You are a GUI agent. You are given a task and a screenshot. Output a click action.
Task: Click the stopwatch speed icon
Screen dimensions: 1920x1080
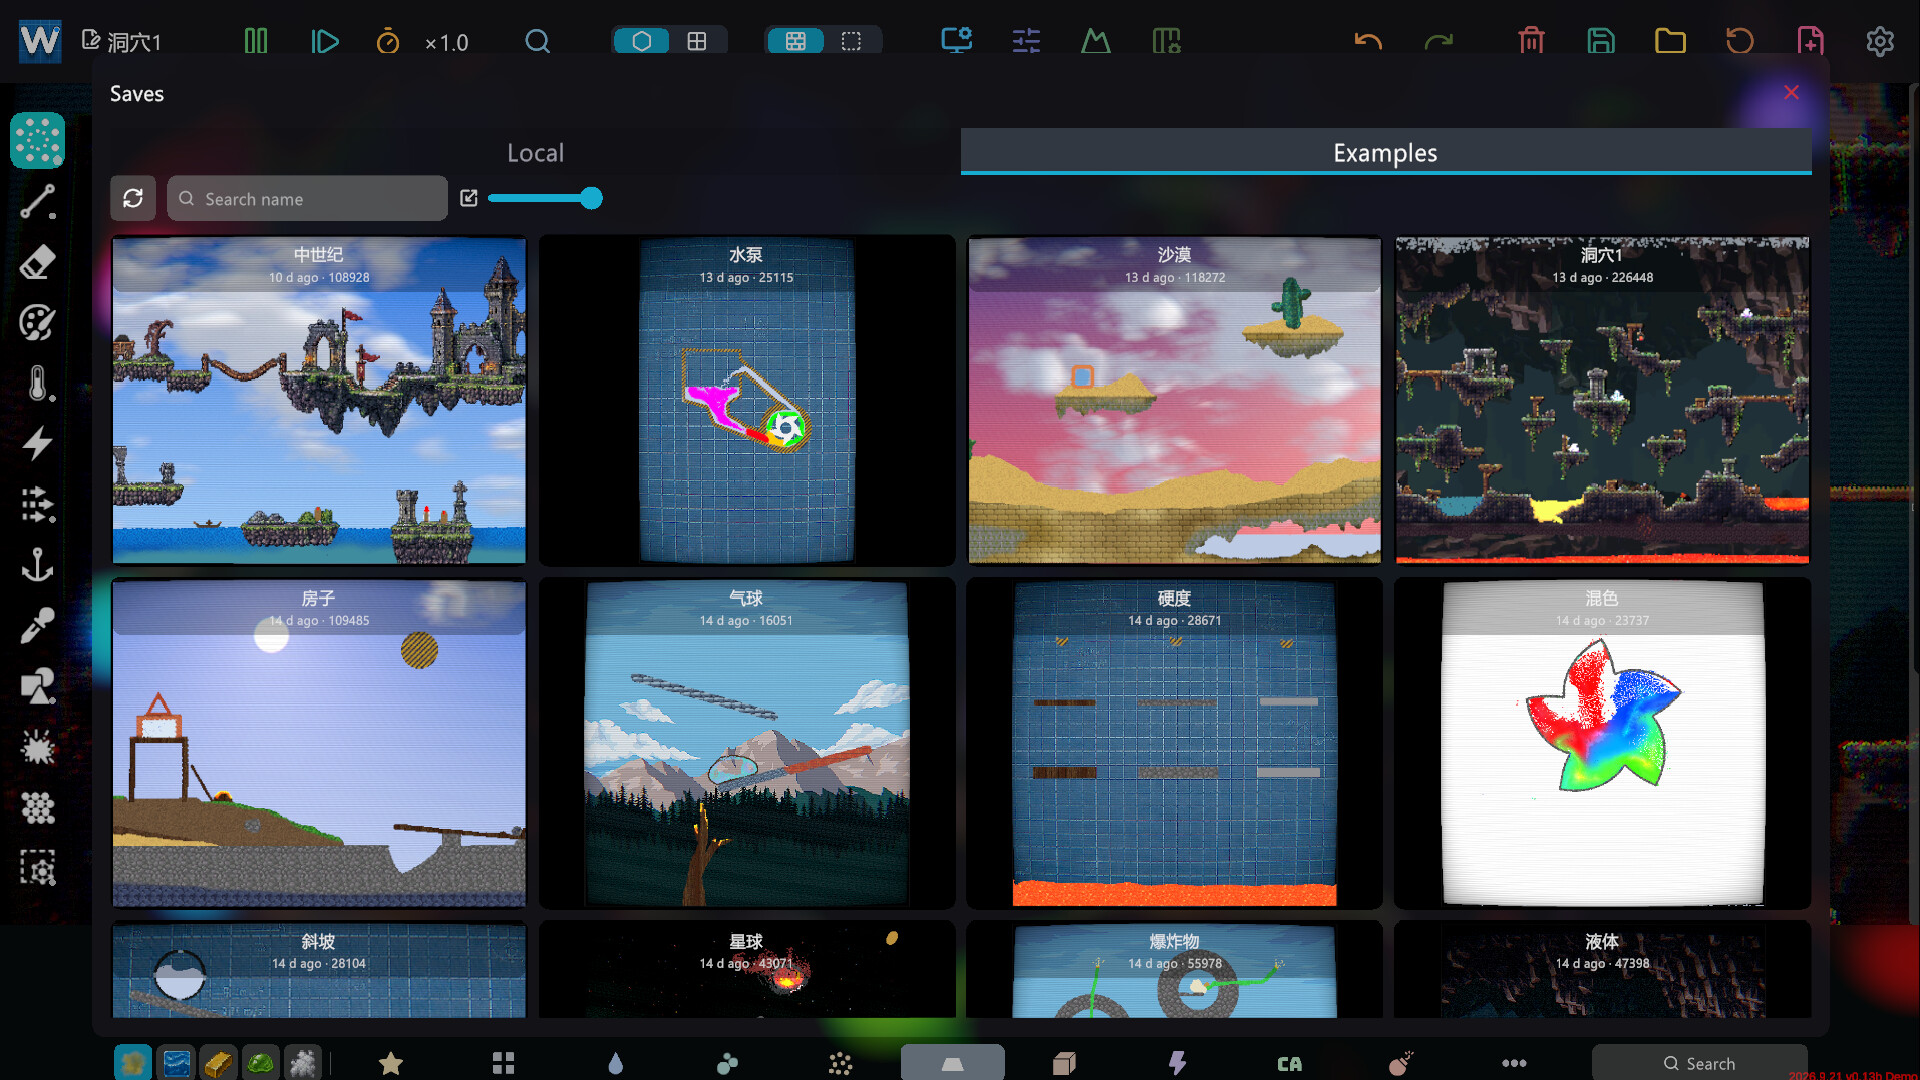388,41
